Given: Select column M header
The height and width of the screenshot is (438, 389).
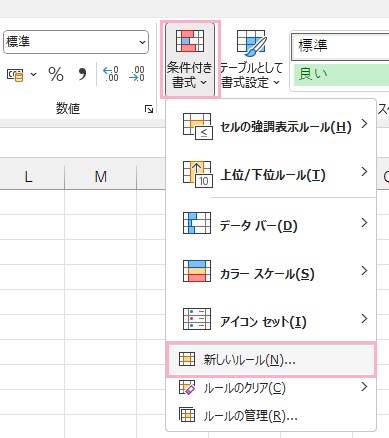Looking at the screenshot, I should [x=100, y=177].
